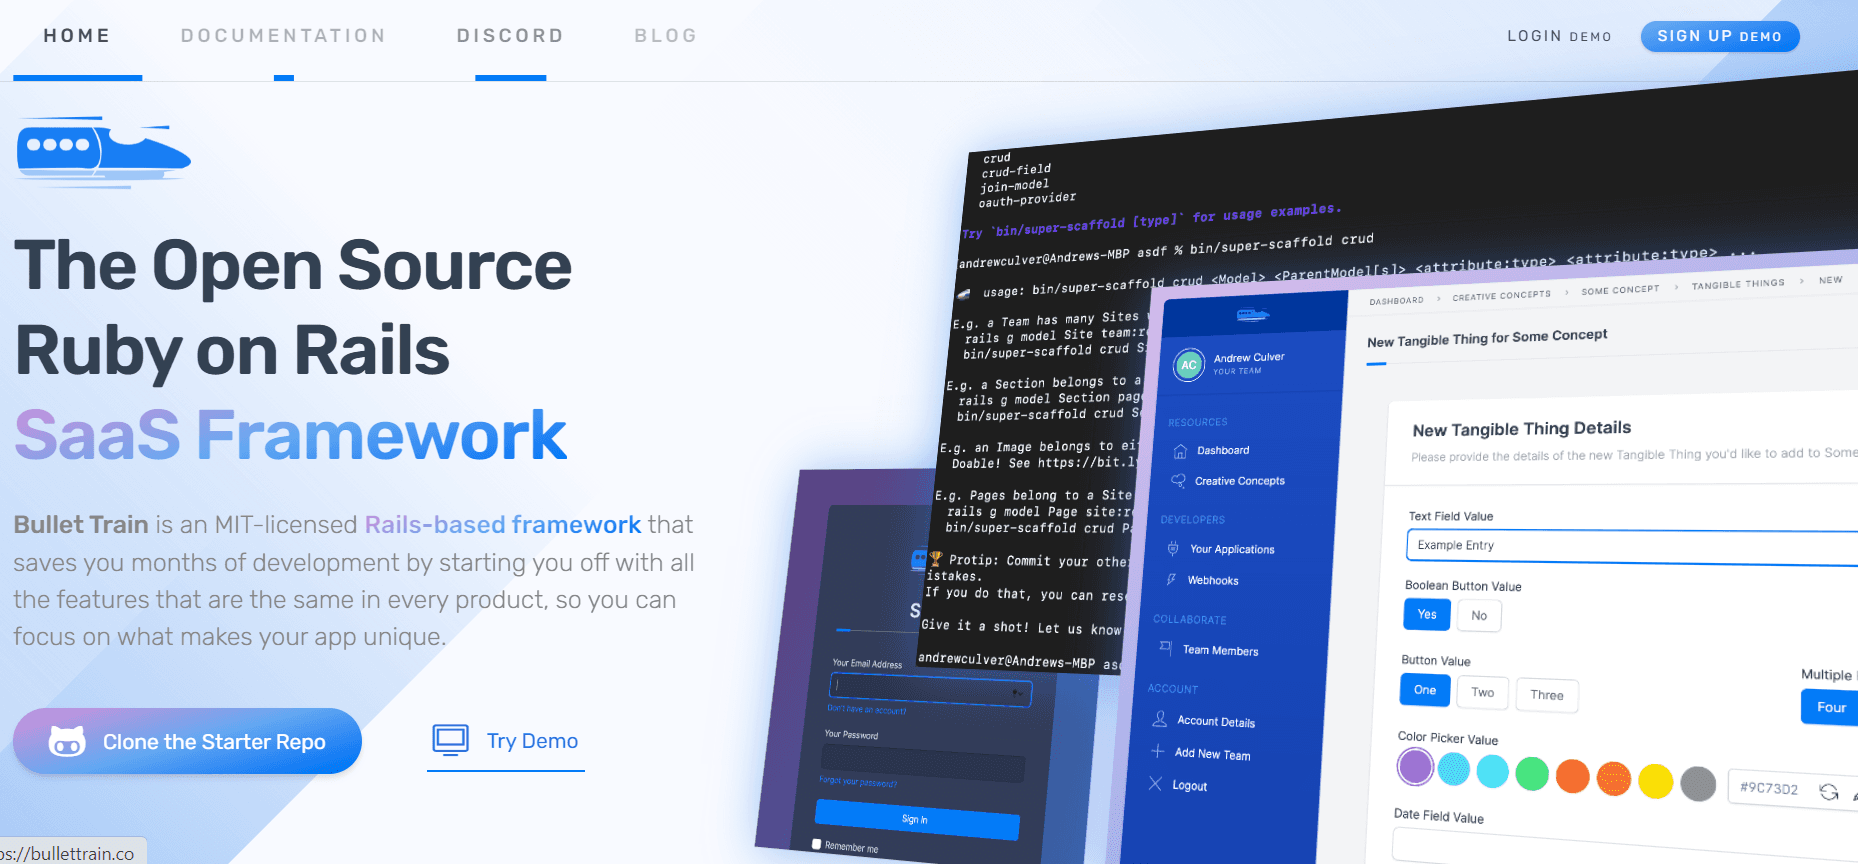Screen dimensions: 1858x864
Task: Click Your Applications icon in mockup sidebar
Action: [1173, 549]
